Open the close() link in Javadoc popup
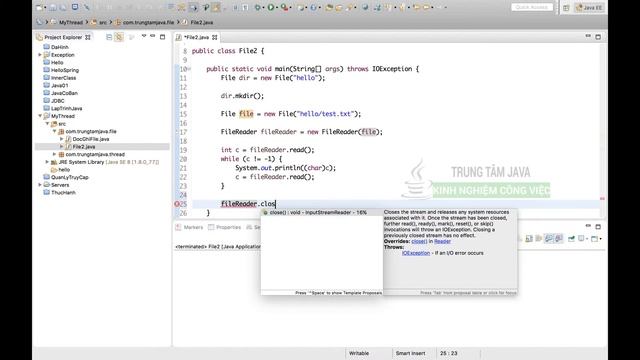Image resolution: width=640 pixels, height=360 pixels. click(x=419, y=241)
